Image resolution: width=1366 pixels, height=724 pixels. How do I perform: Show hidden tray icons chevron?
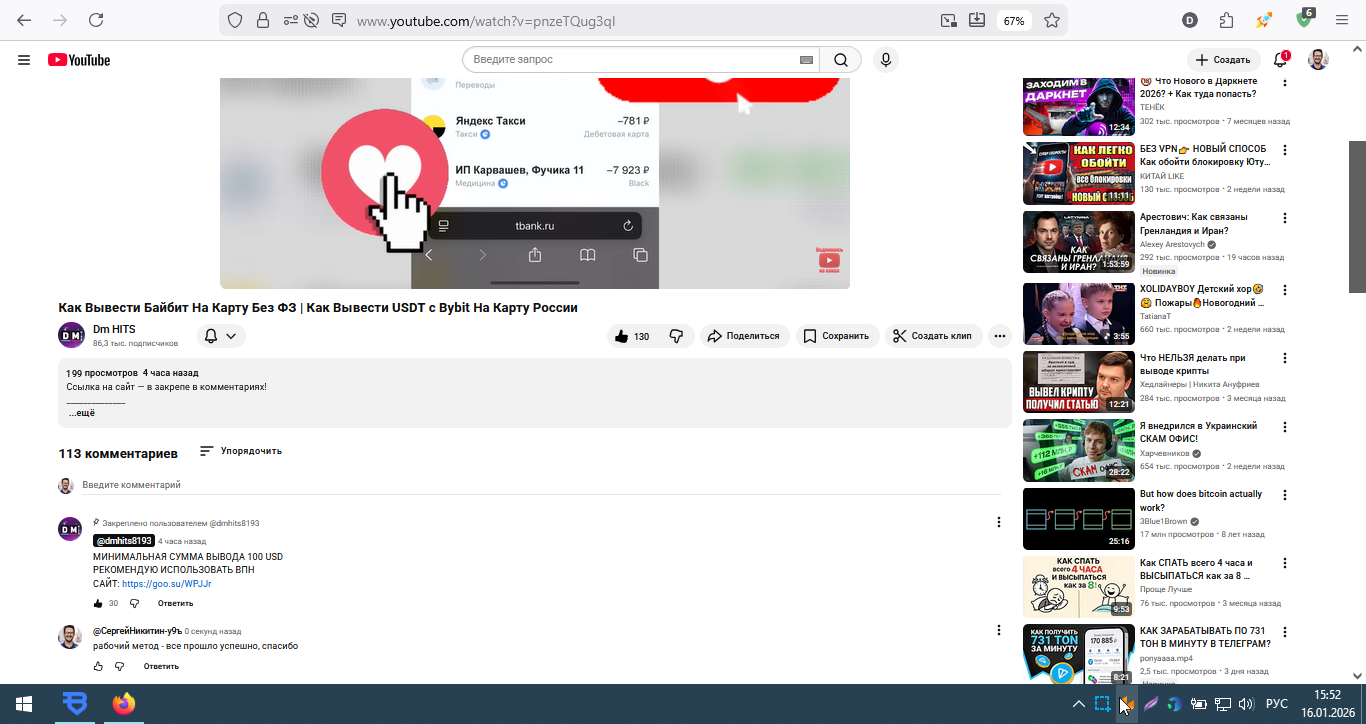tap(1078, 704)
